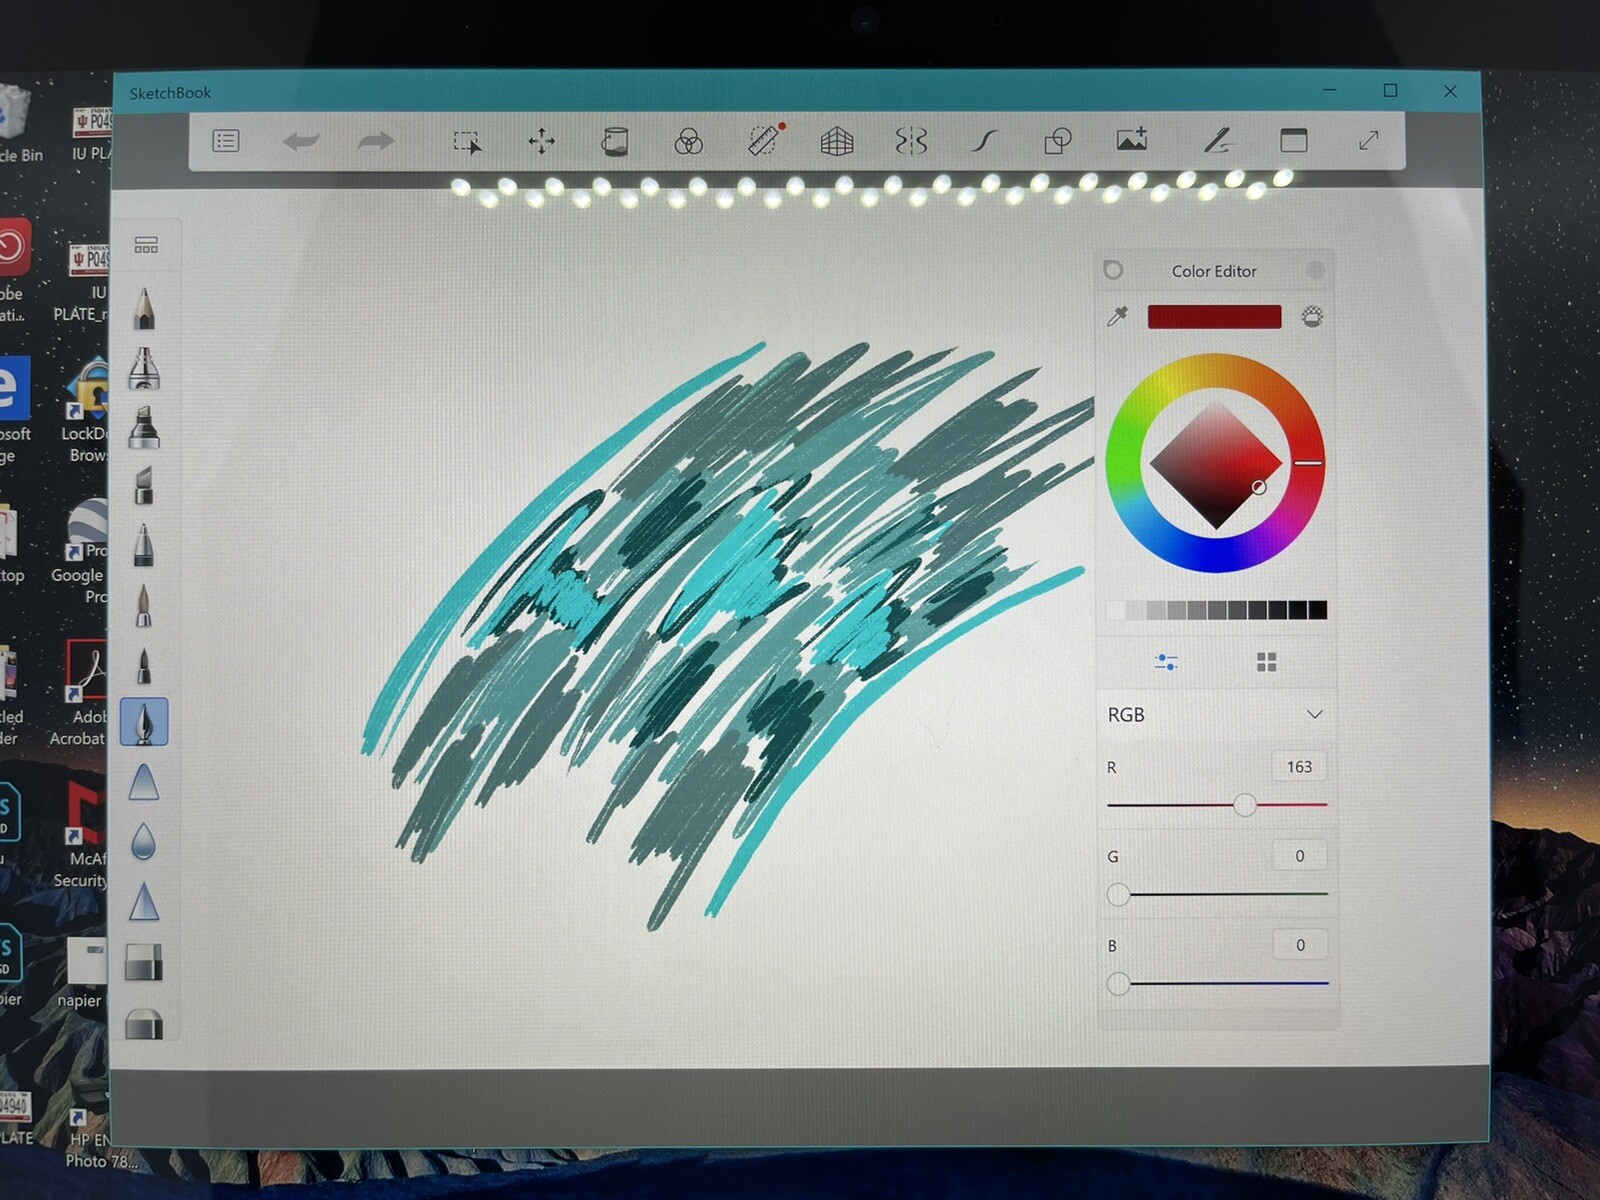
Task: Select the paint brush tool
Action: [x=144, y=605]
